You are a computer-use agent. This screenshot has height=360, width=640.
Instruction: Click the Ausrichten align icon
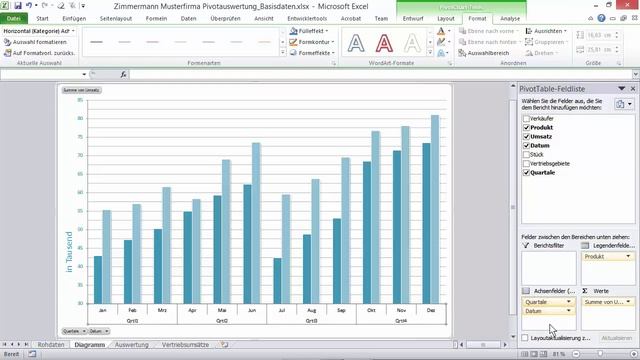tap(529, 31)
